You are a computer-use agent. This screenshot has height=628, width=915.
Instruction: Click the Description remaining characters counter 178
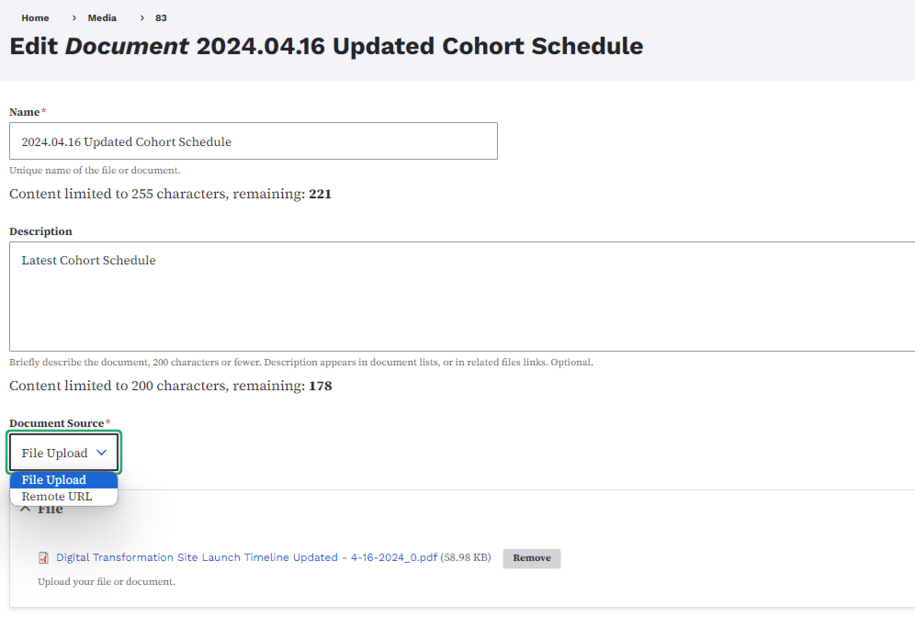point(320,386)
